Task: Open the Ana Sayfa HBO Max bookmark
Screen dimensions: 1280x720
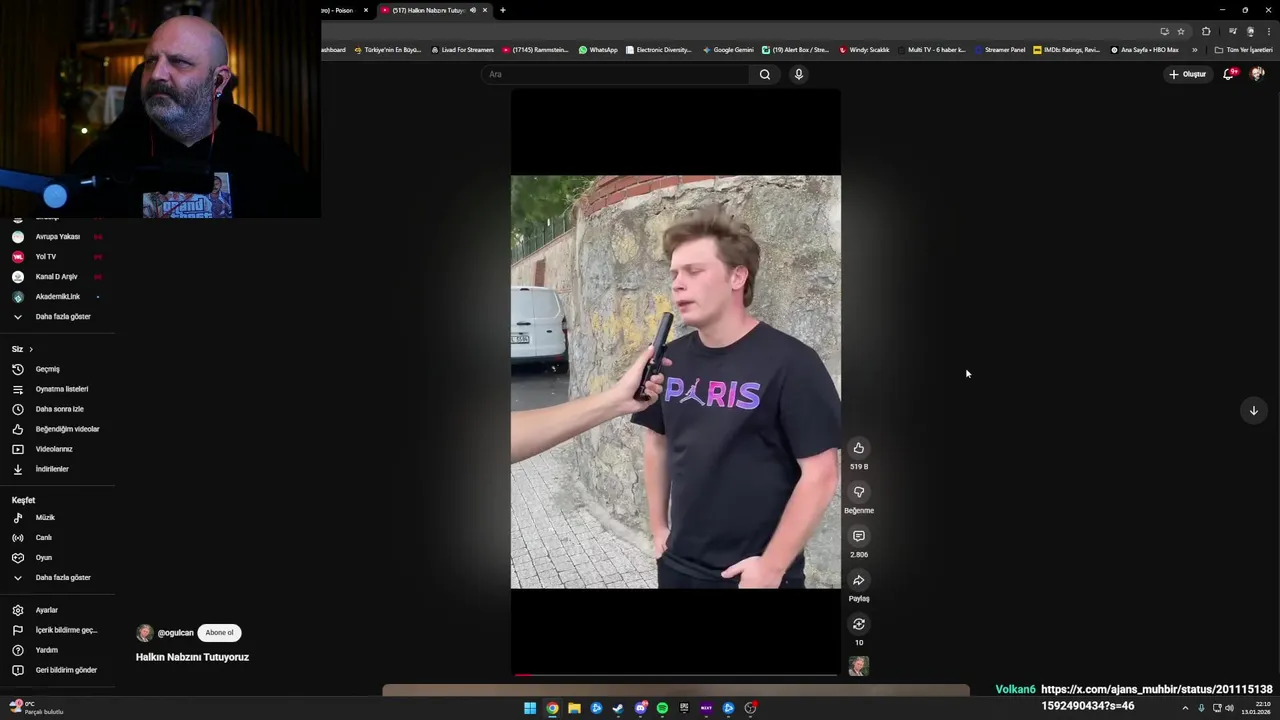Action: tap(1144, 50)
